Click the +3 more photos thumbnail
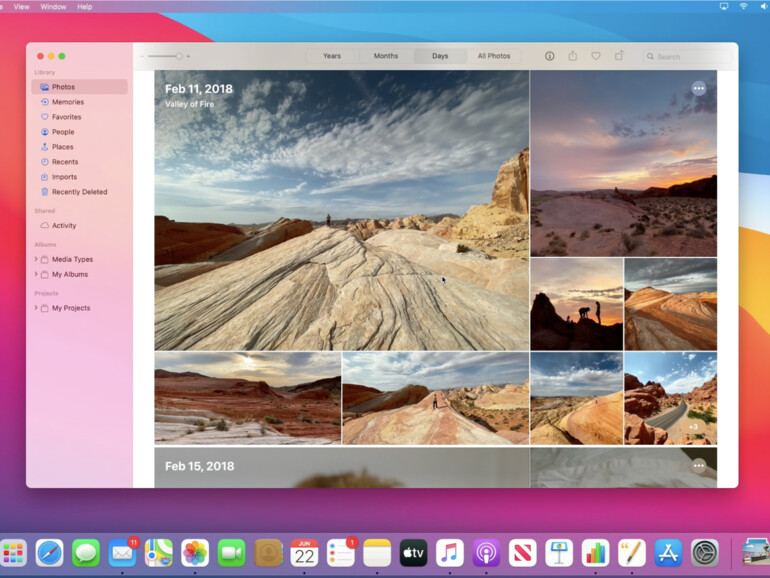Screen dimensions: 770x578 tap(670, 398)
